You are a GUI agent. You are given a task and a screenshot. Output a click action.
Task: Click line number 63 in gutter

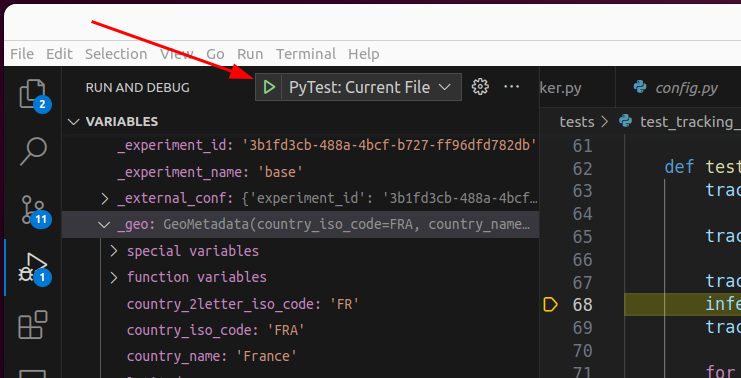(x=582, y=191)
